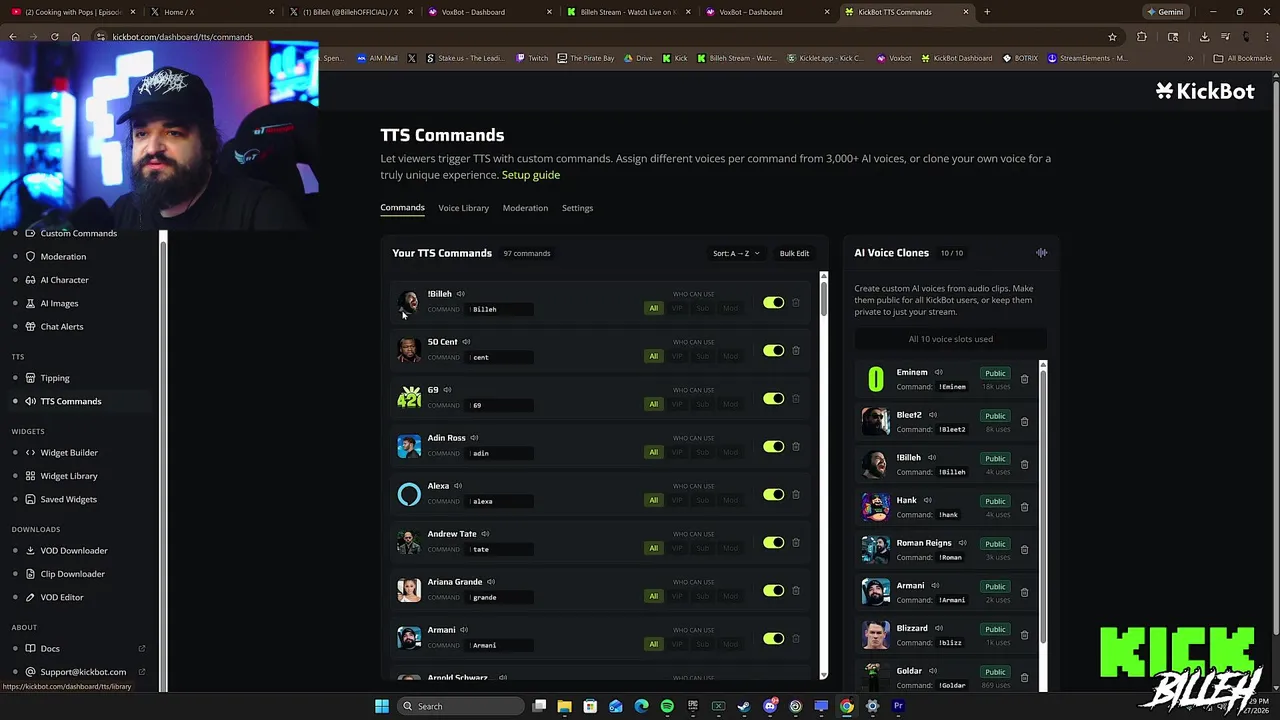Play the Alexa voice preview
Viewport: 1280px width, 720px height.
click(458, 486)
